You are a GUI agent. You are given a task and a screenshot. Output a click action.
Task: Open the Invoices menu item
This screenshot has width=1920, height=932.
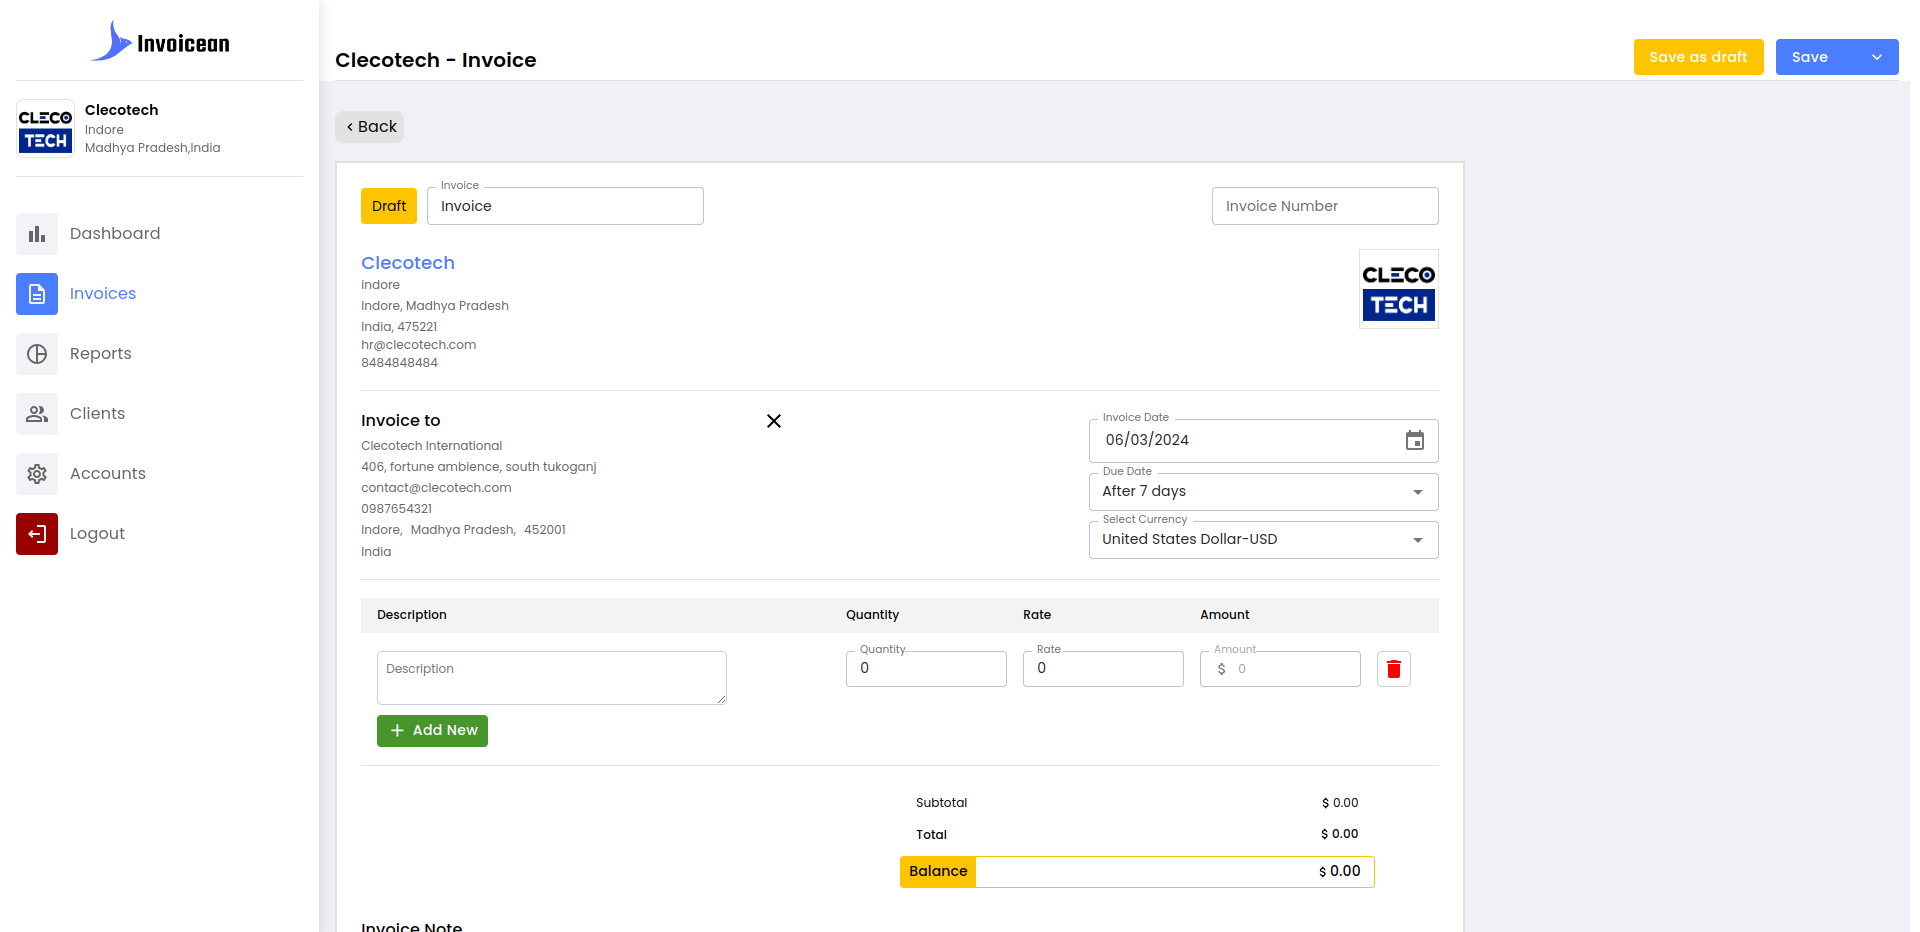103,294
